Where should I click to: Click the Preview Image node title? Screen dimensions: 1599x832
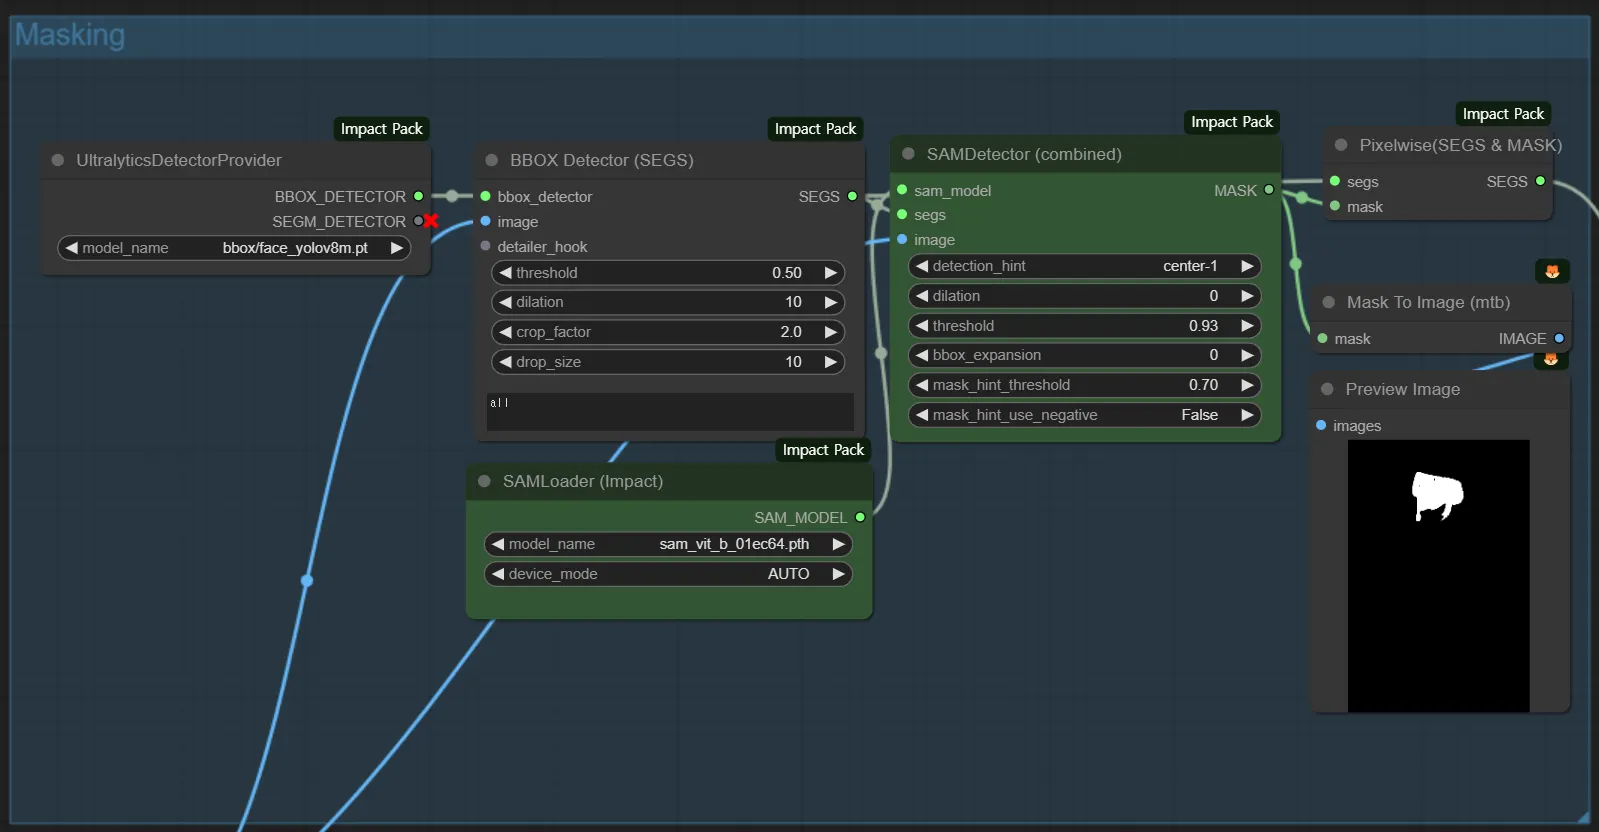(1403, 389)
